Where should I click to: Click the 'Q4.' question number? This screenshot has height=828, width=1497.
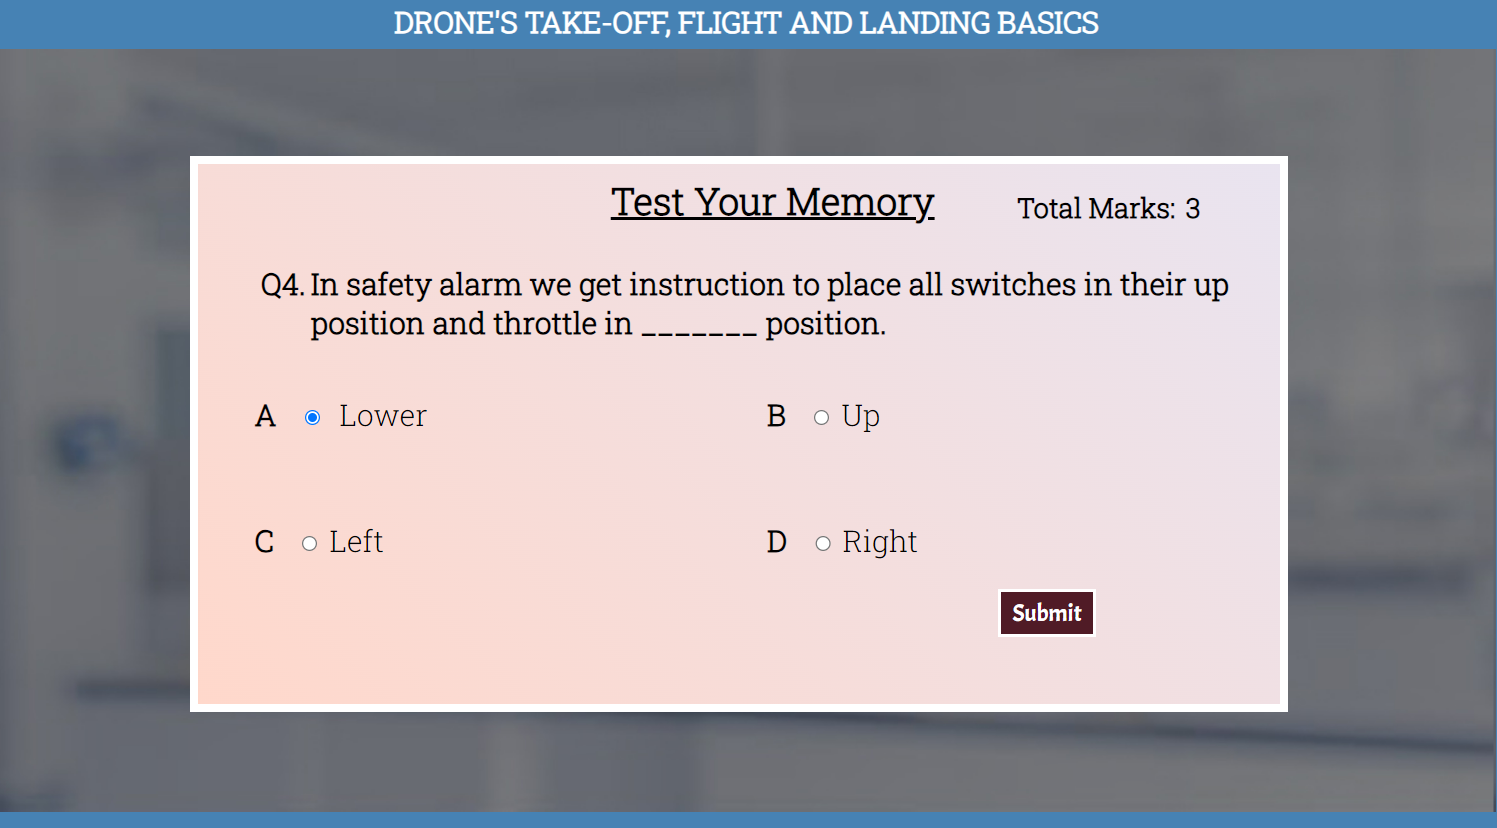click(x=282, y=285)
